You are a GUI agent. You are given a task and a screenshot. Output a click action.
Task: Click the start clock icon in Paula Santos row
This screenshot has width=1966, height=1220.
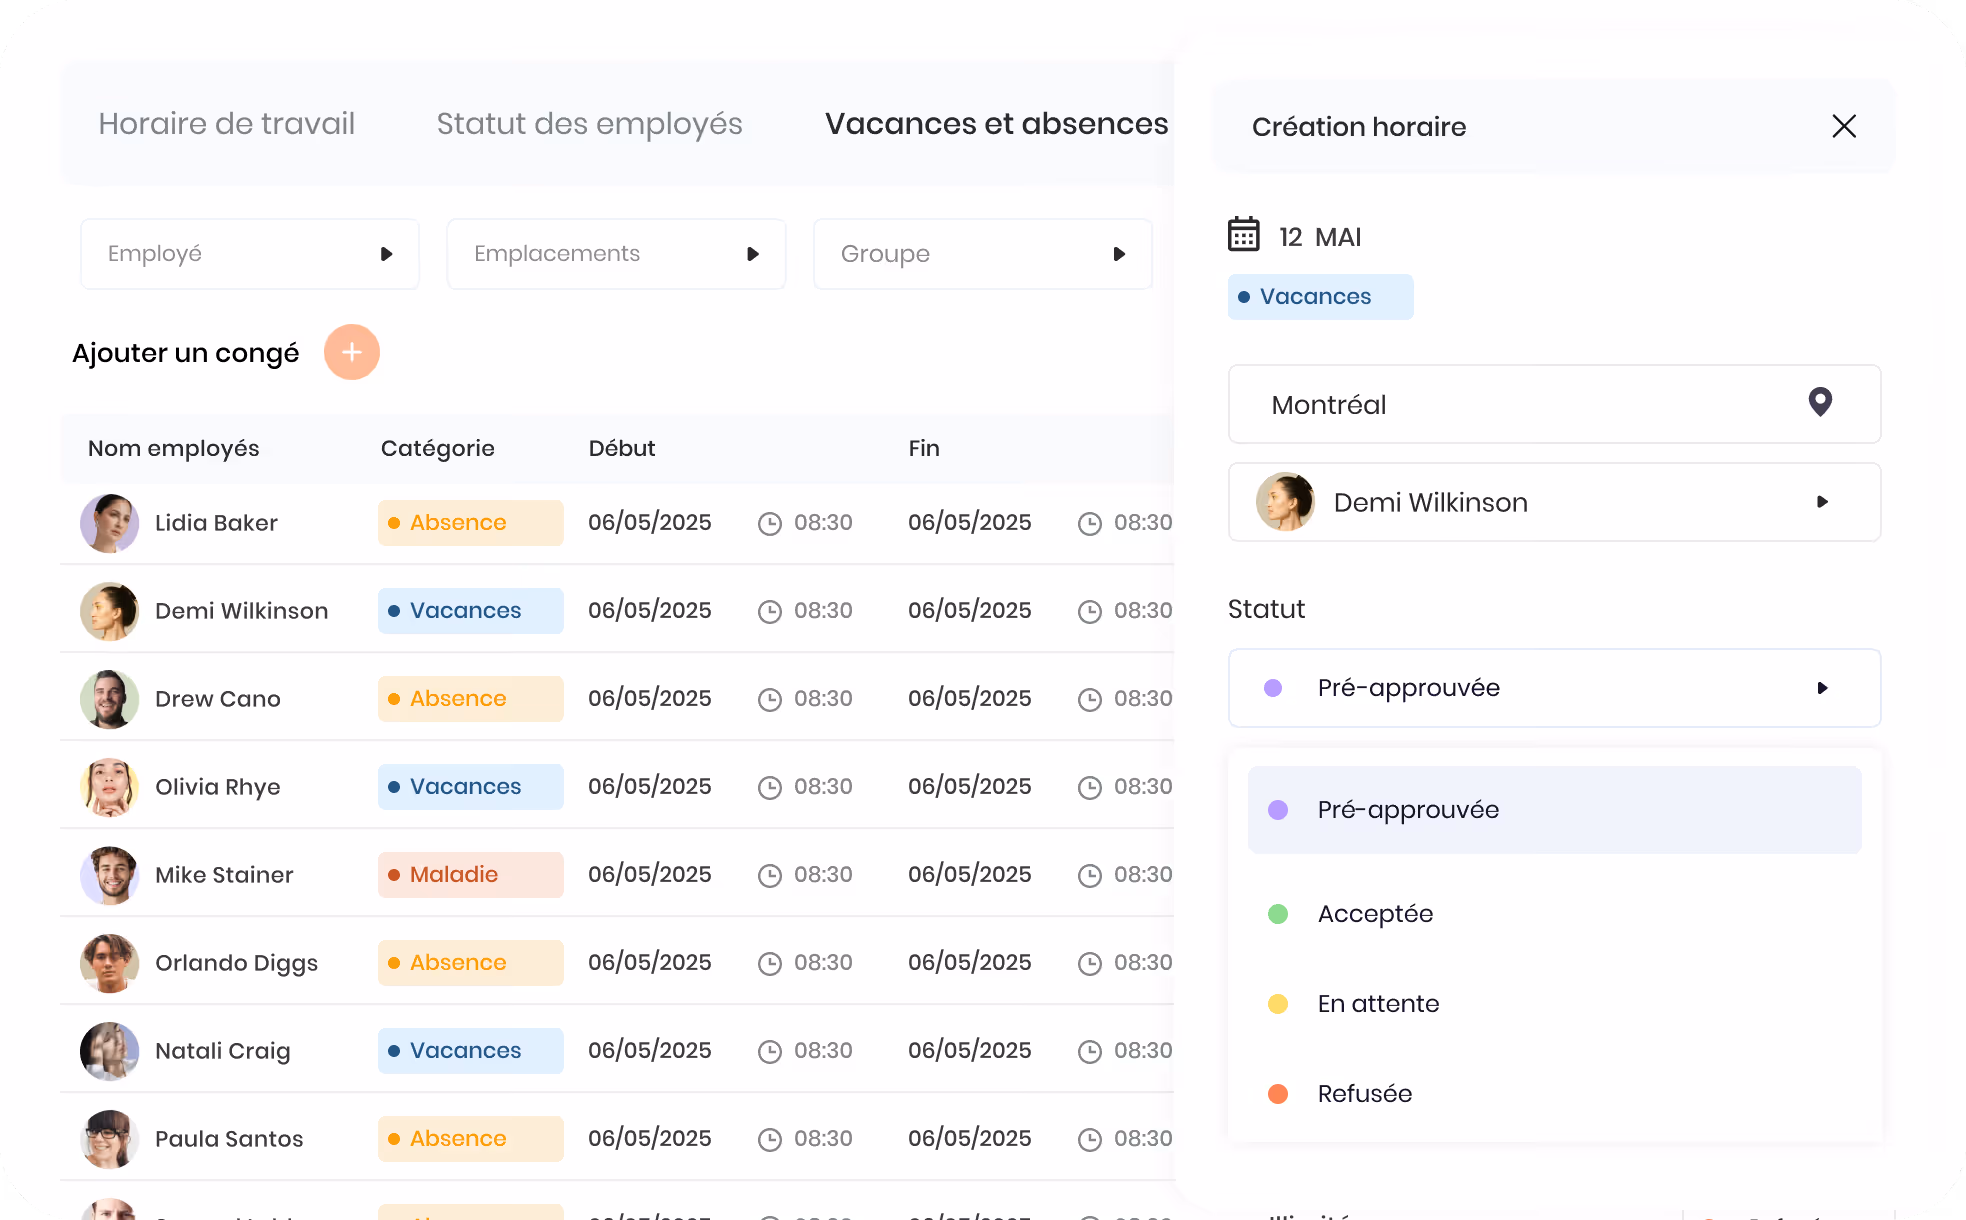pos(769,1139)
